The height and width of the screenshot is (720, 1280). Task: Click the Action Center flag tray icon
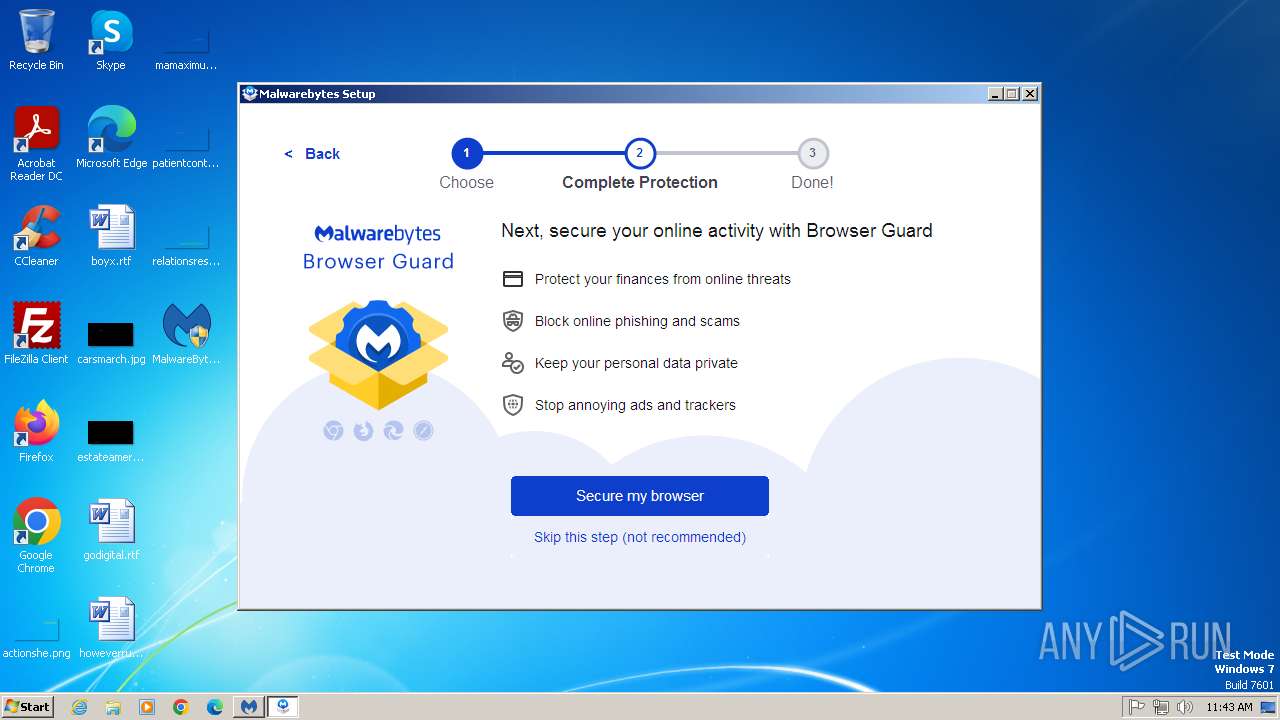point(1137,707)
